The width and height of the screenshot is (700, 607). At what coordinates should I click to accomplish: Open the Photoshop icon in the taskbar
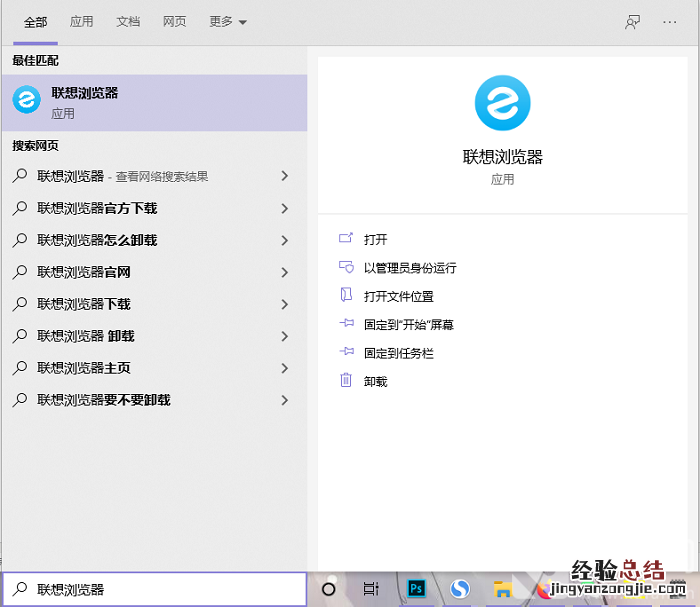click(416, 589)
